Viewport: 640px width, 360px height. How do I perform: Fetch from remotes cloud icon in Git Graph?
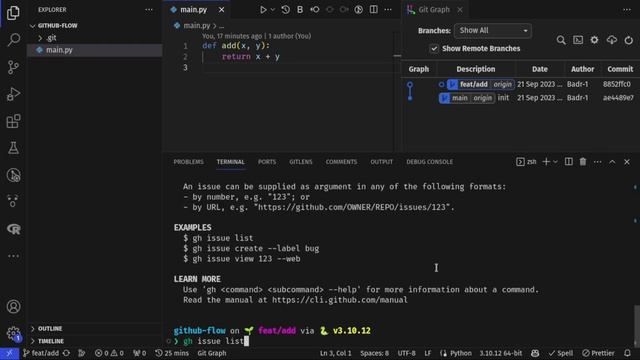pyautogui.click(x=611, y=40)
